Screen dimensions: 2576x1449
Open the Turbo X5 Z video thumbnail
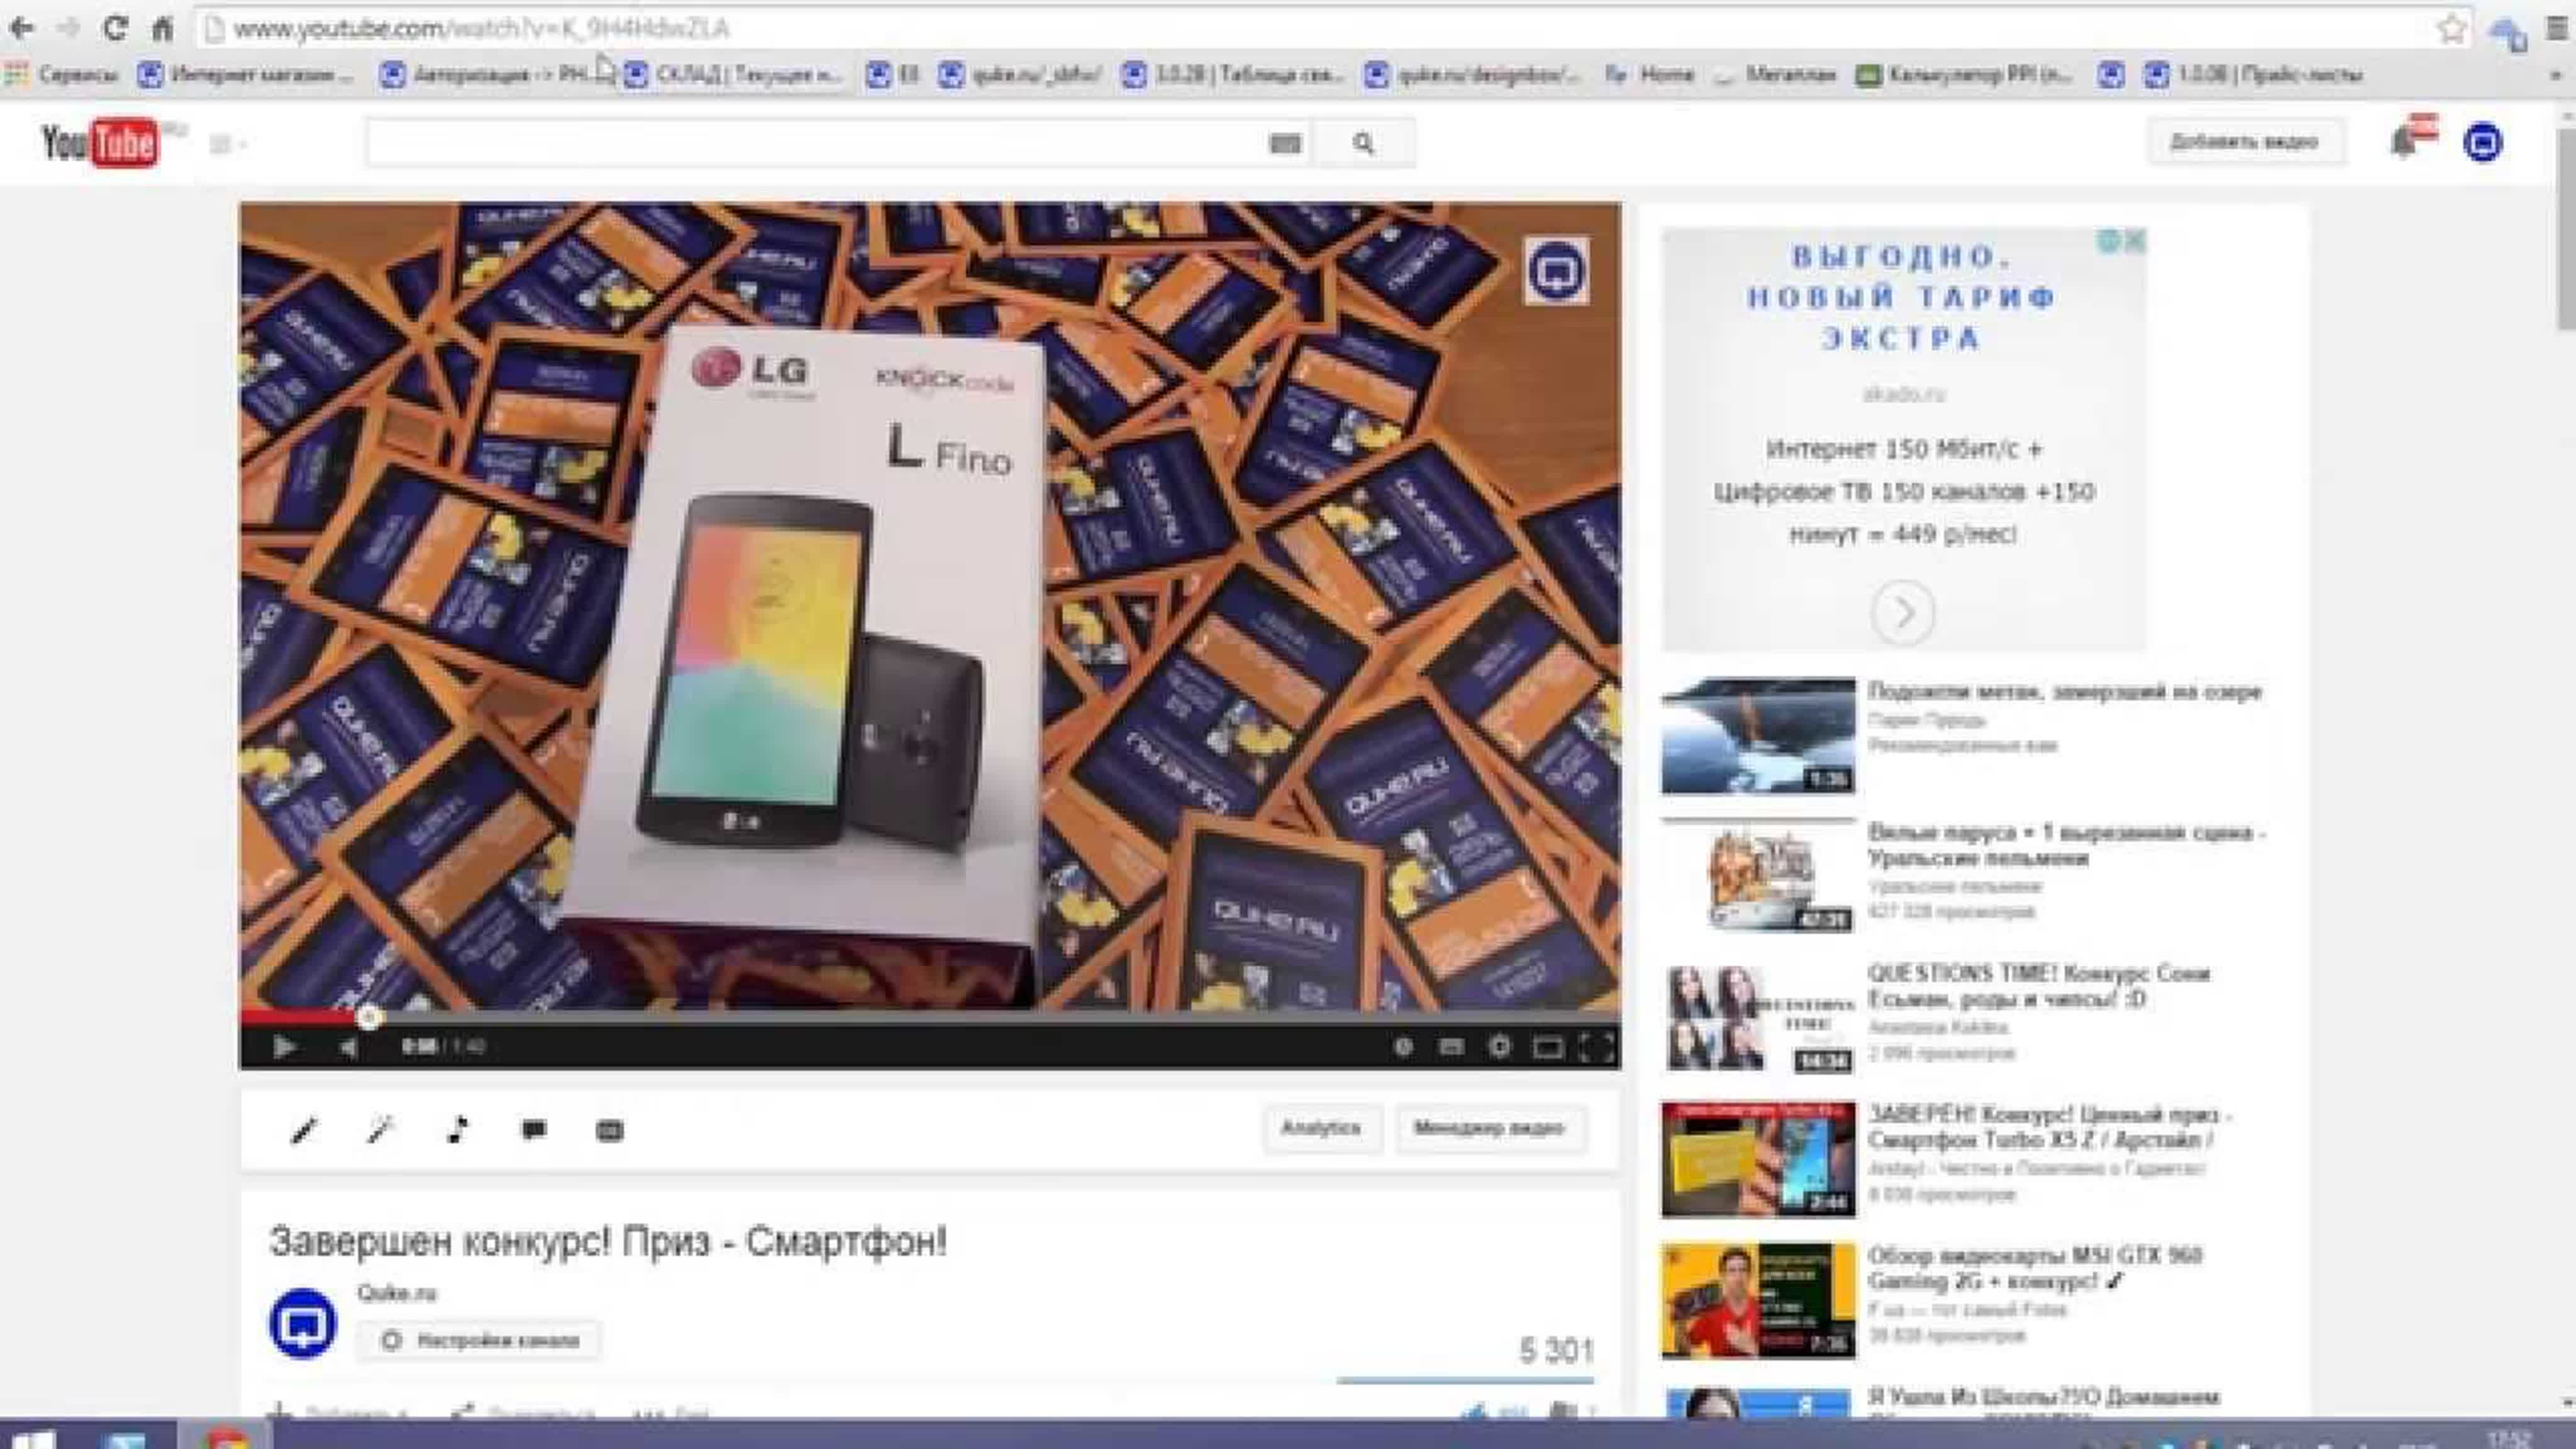pyautogui.click(x=1758, y=1159)
